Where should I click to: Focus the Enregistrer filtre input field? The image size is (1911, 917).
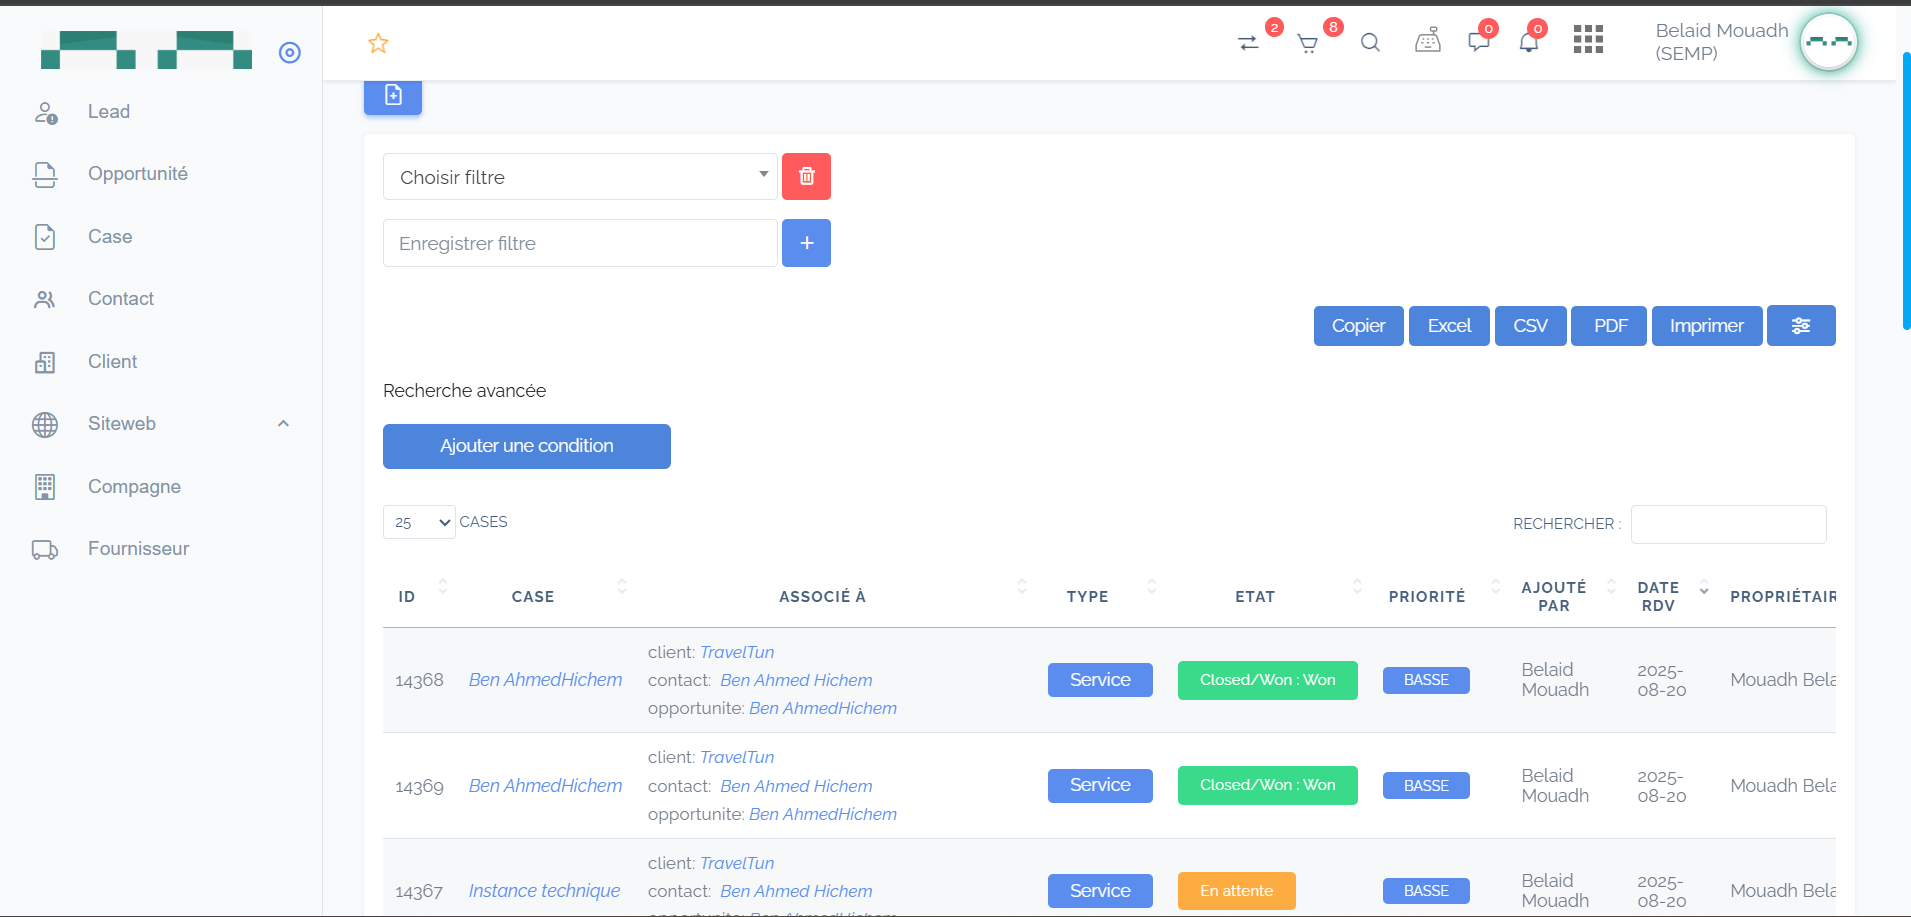[580, 243]
